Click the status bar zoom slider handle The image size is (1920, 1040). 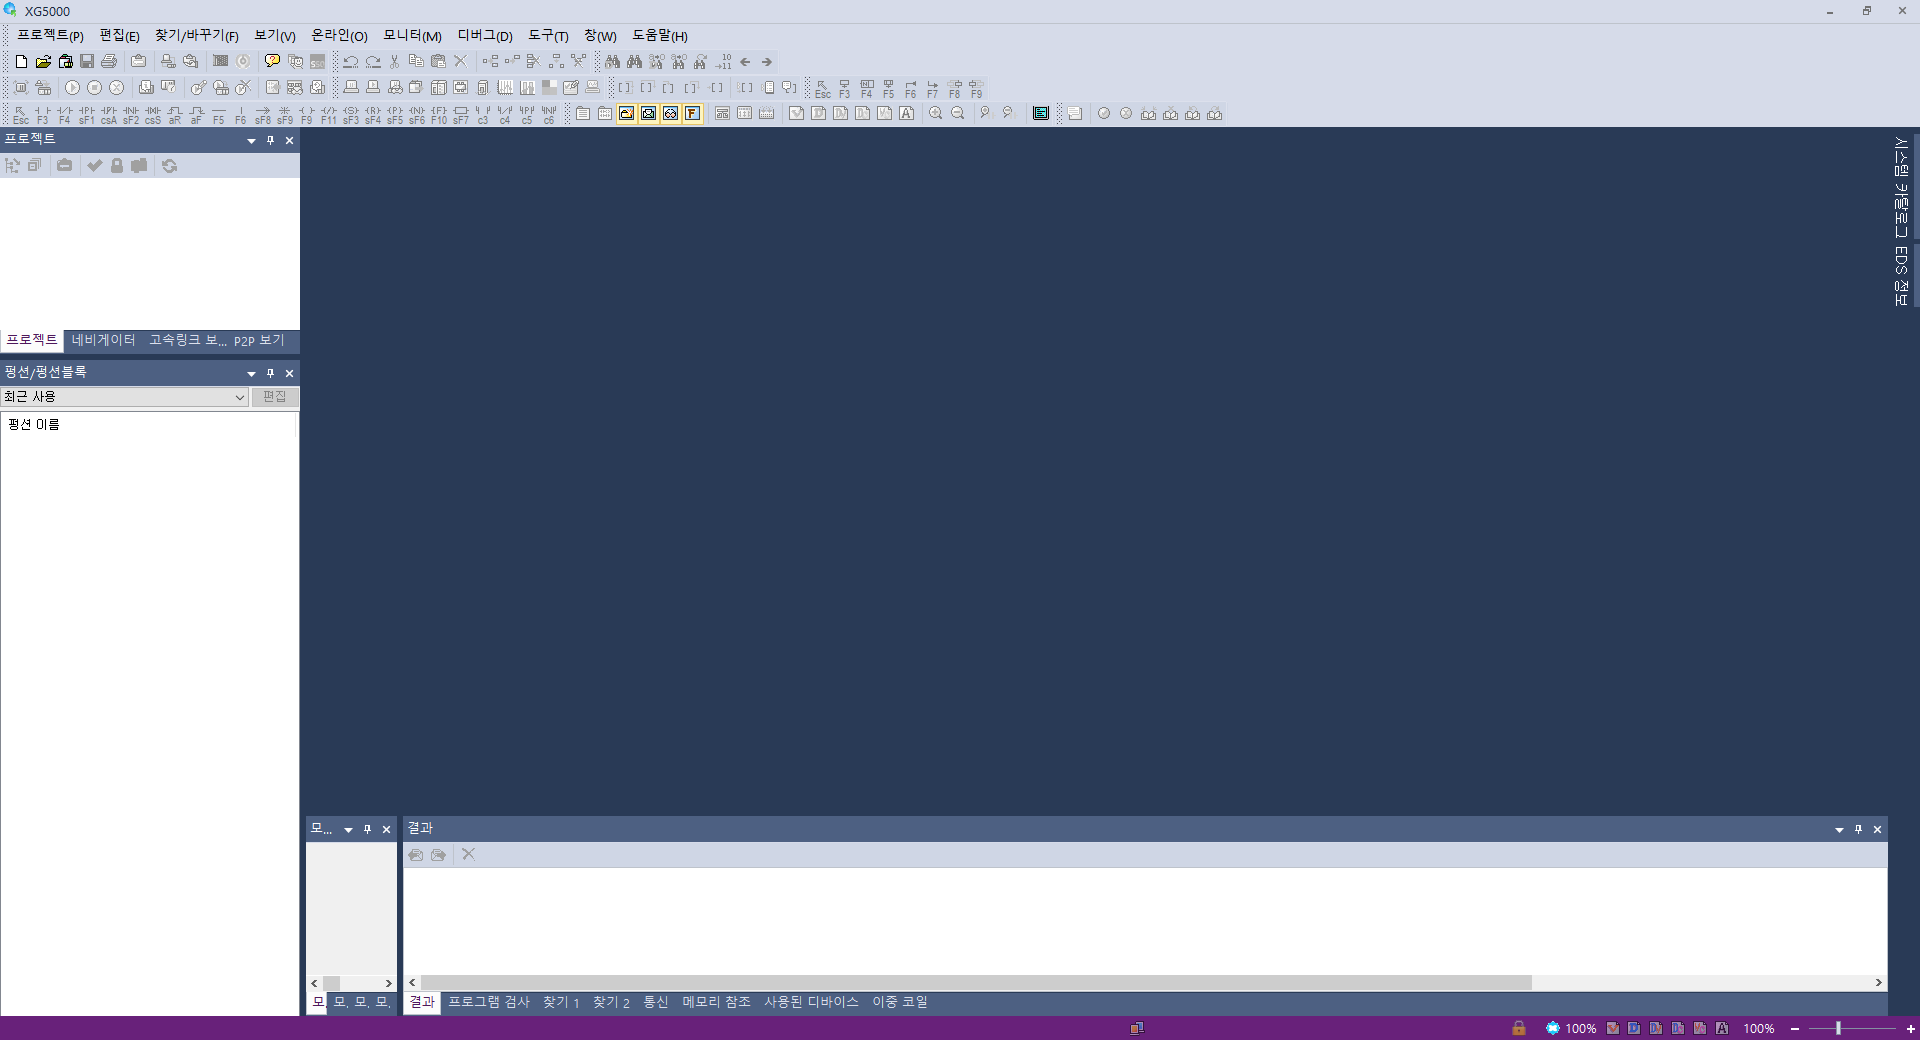tap(1838, 1028)
